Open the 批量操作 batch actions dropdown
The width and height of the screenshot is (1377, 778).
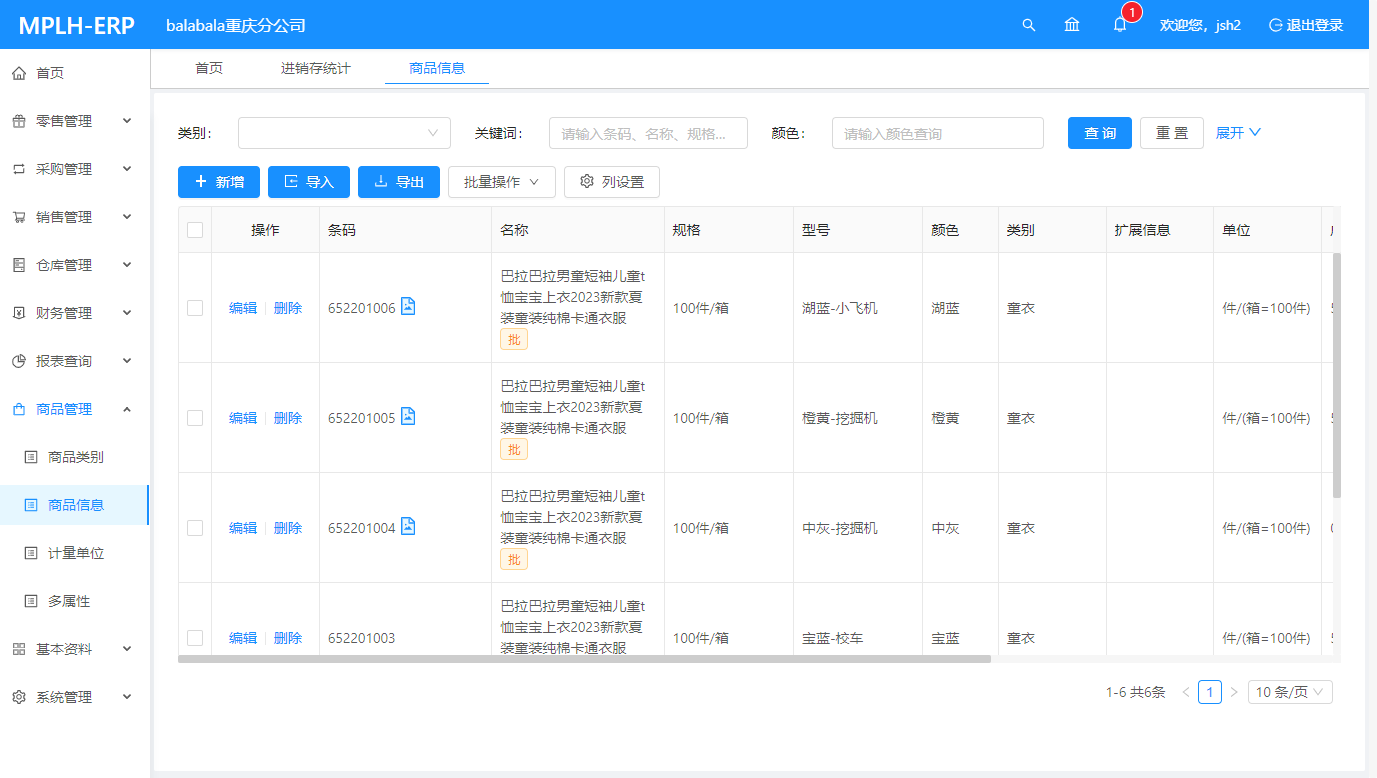click(501, 182)
